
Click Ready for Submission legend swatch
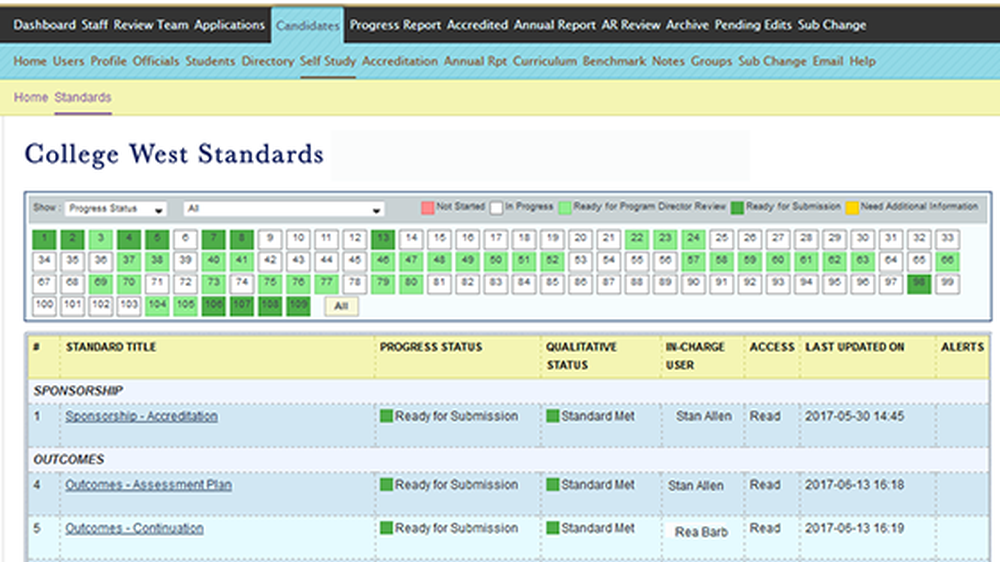pyautogui.click(x=737, y=207)
